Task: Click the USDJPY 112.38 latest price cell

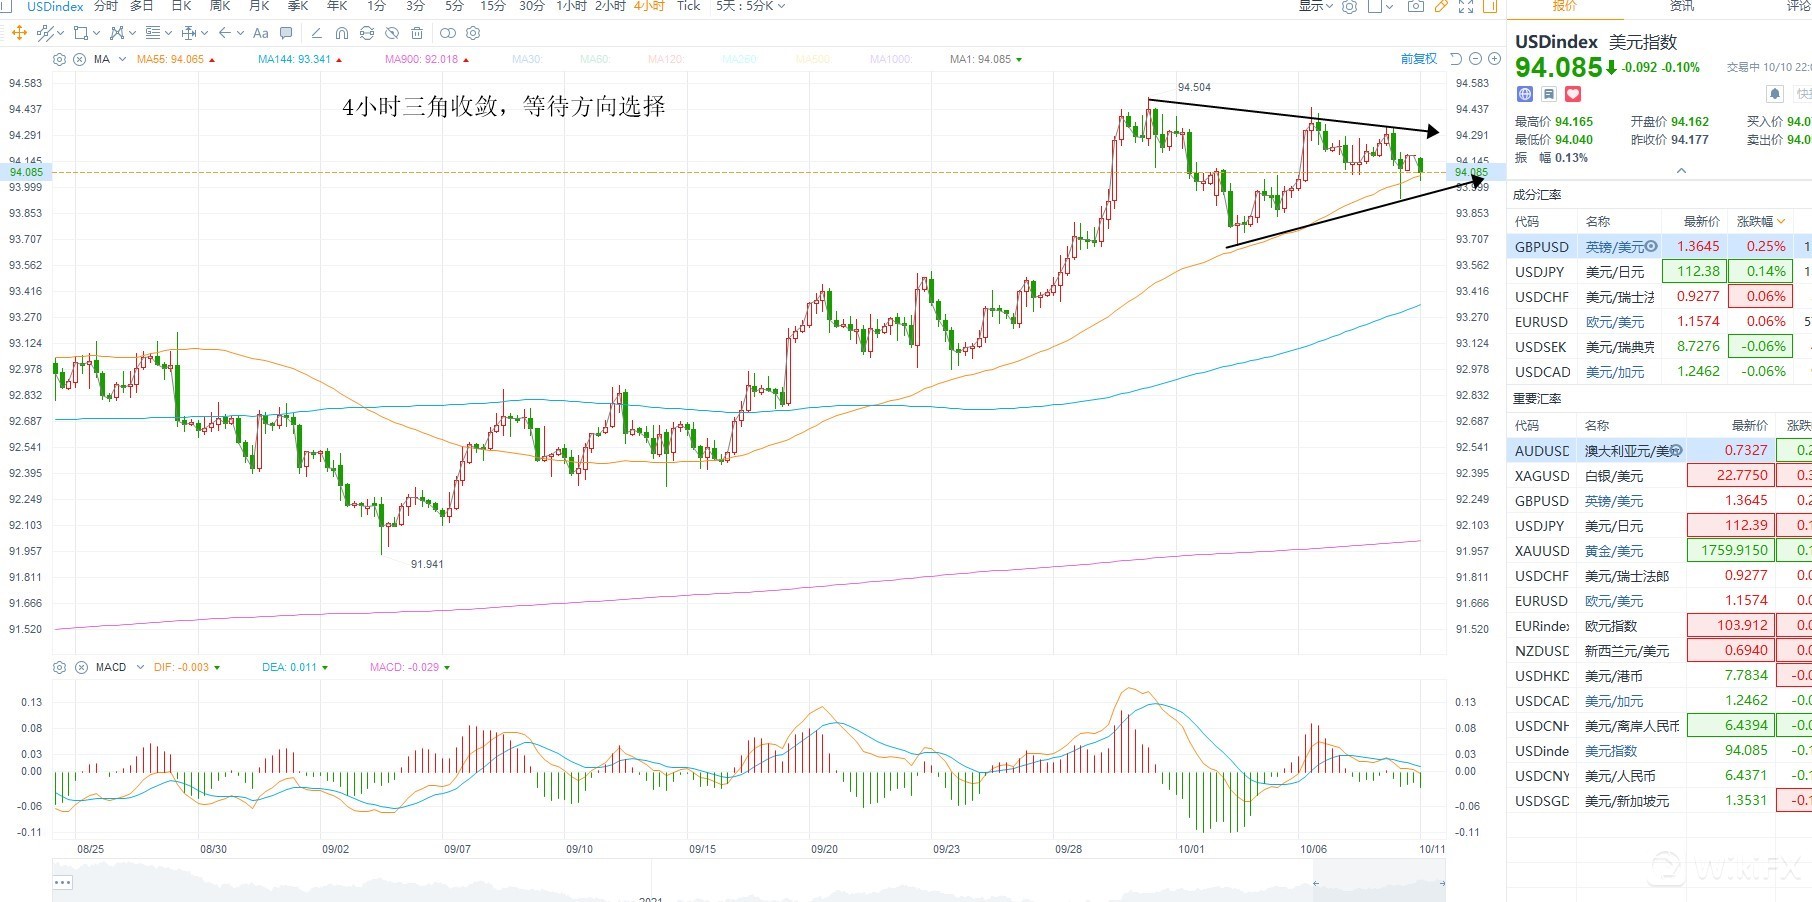Action: 1694,271
